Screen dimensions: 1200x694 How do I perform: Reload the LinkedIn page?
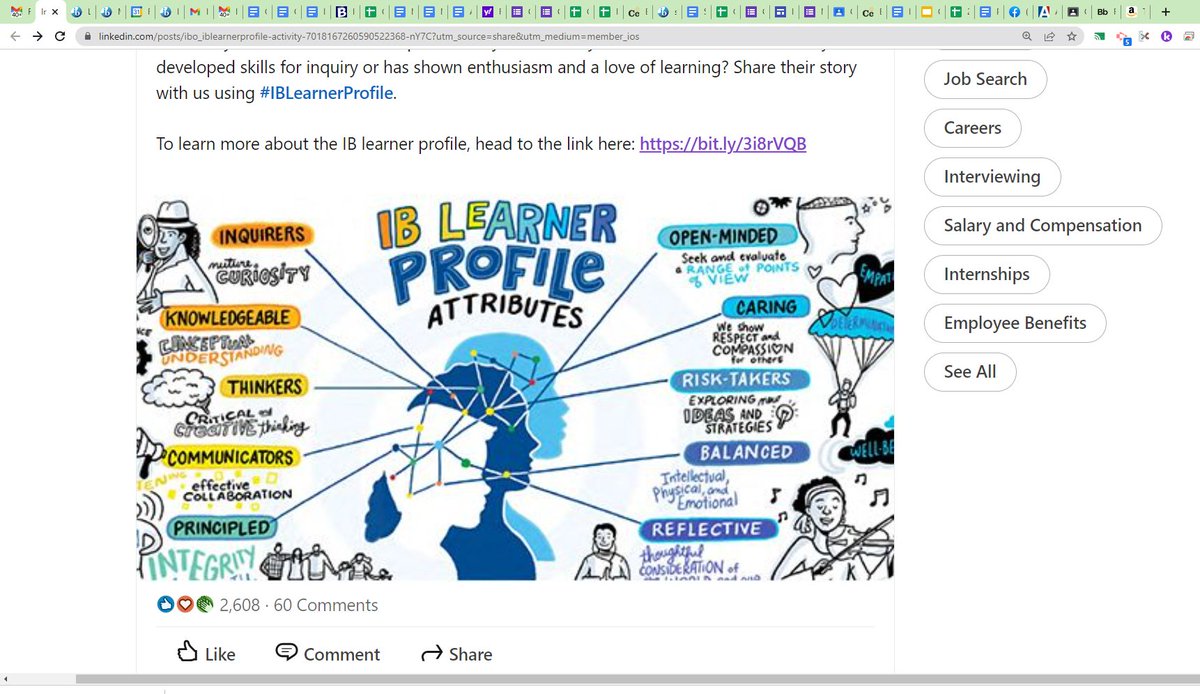coord(61,35)
